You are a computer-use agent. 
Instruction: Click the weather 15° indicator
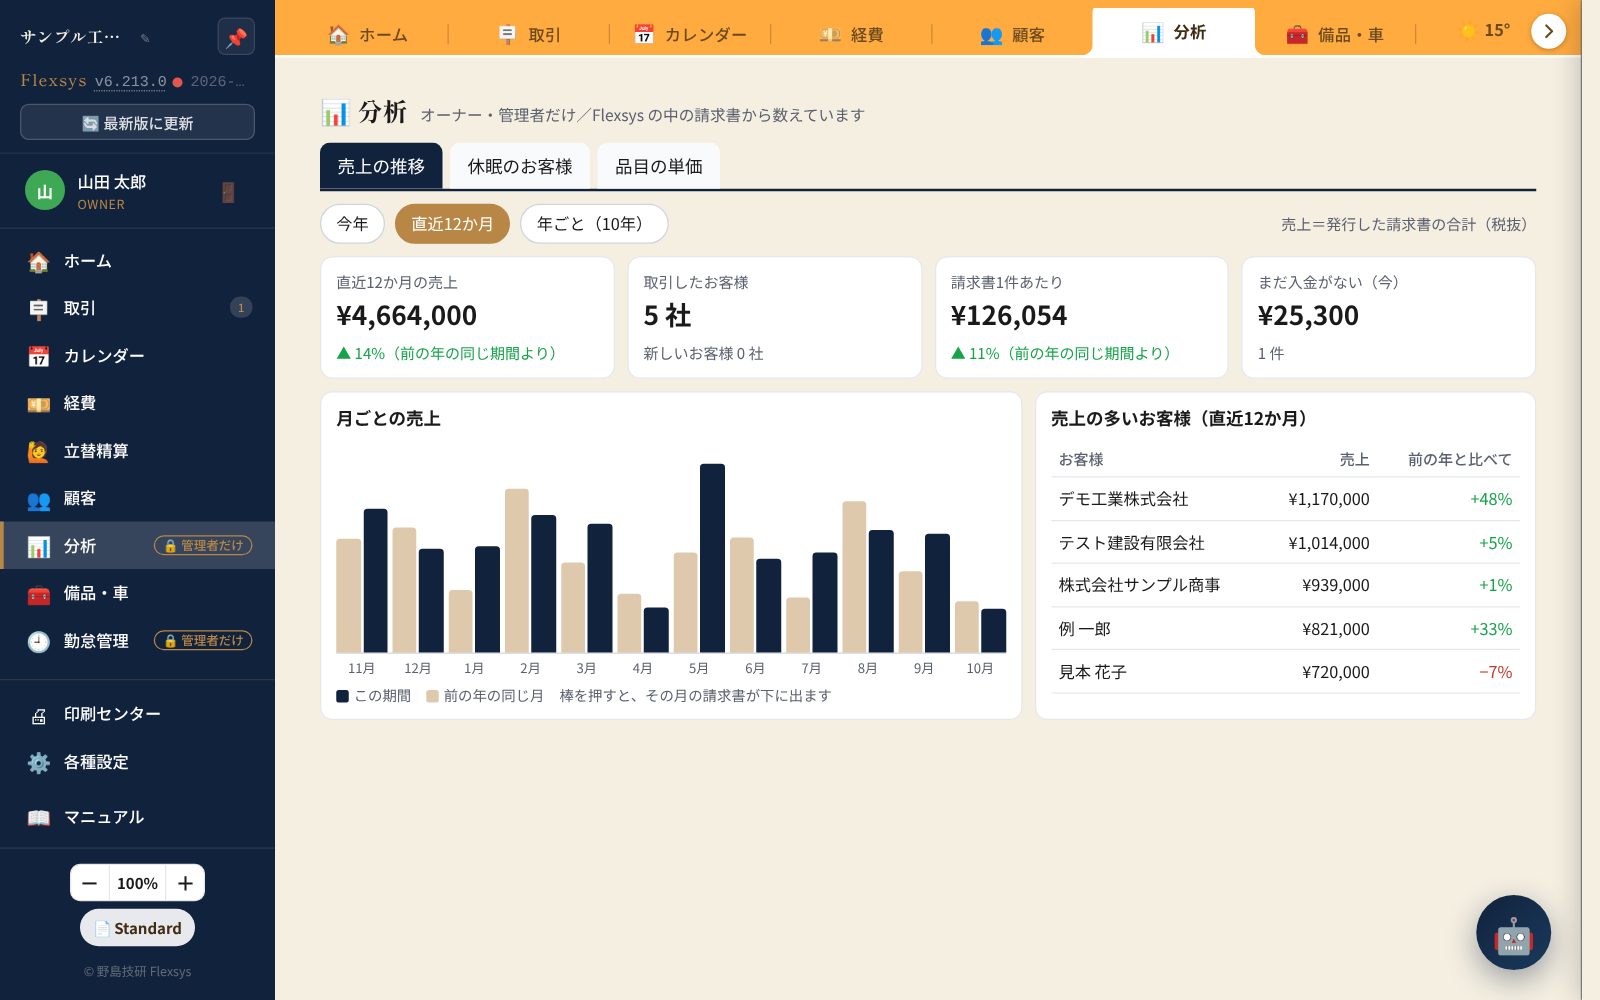point(1486,31)
